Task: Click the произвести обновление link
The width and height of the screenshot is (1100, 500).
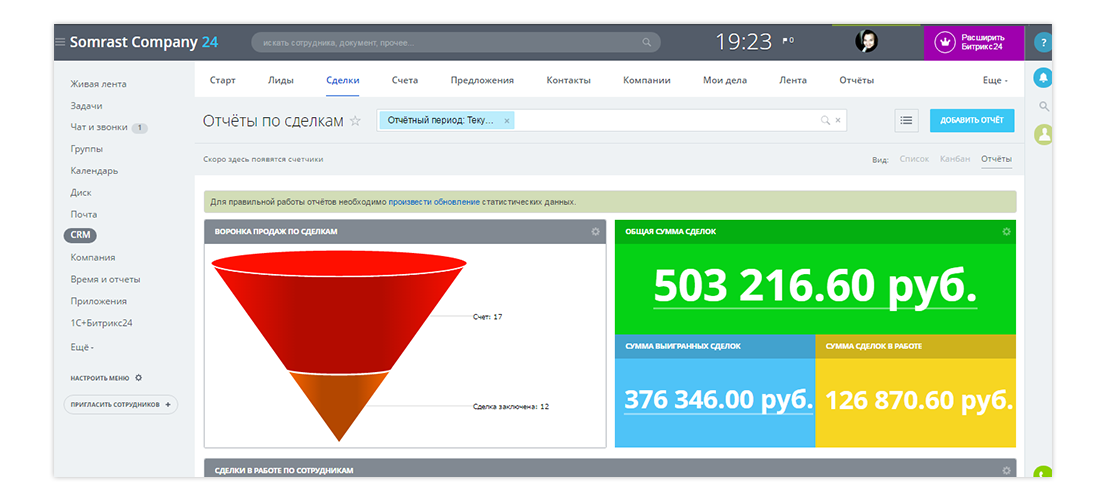Action: [434, 201]
